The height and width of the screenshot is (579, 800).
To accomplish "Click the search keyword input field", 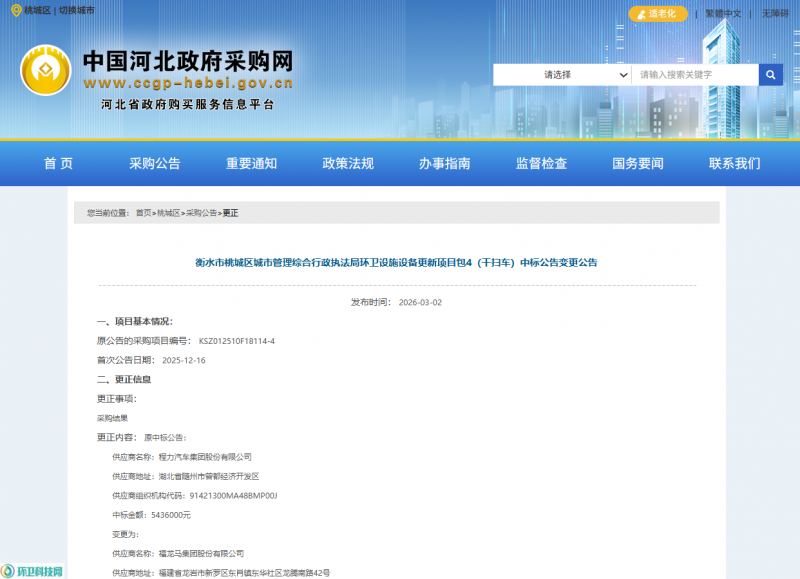I will click(x=694, y=75).
